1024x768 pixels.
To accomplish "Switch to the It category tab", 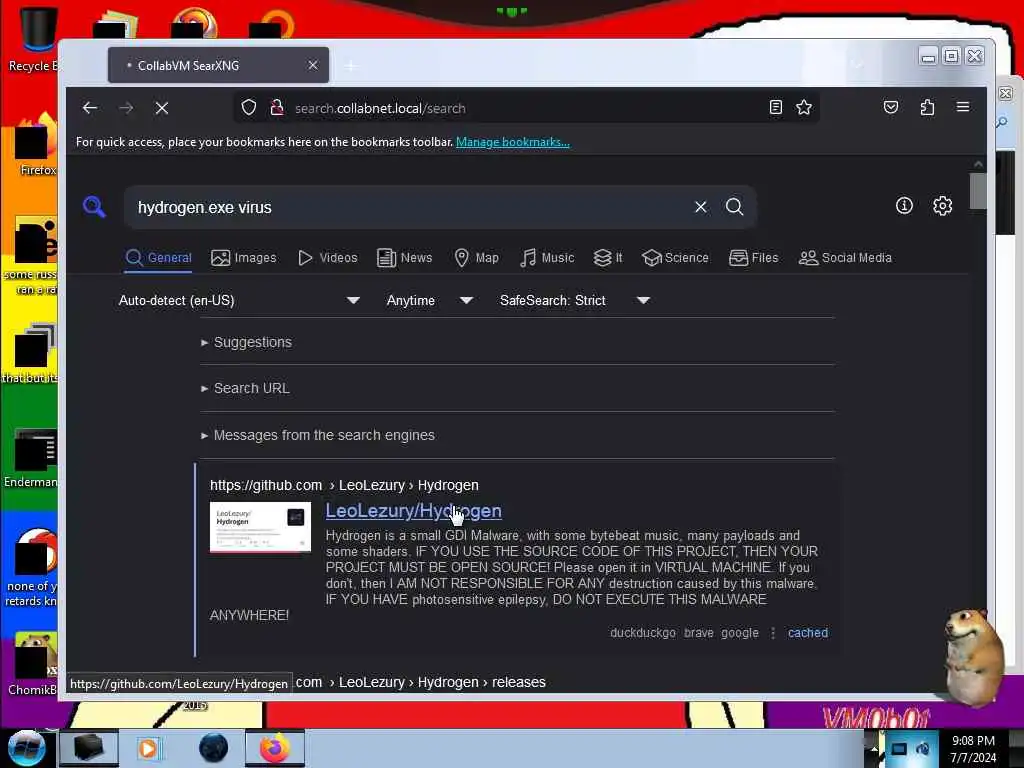I will click(x=608, y=257).
